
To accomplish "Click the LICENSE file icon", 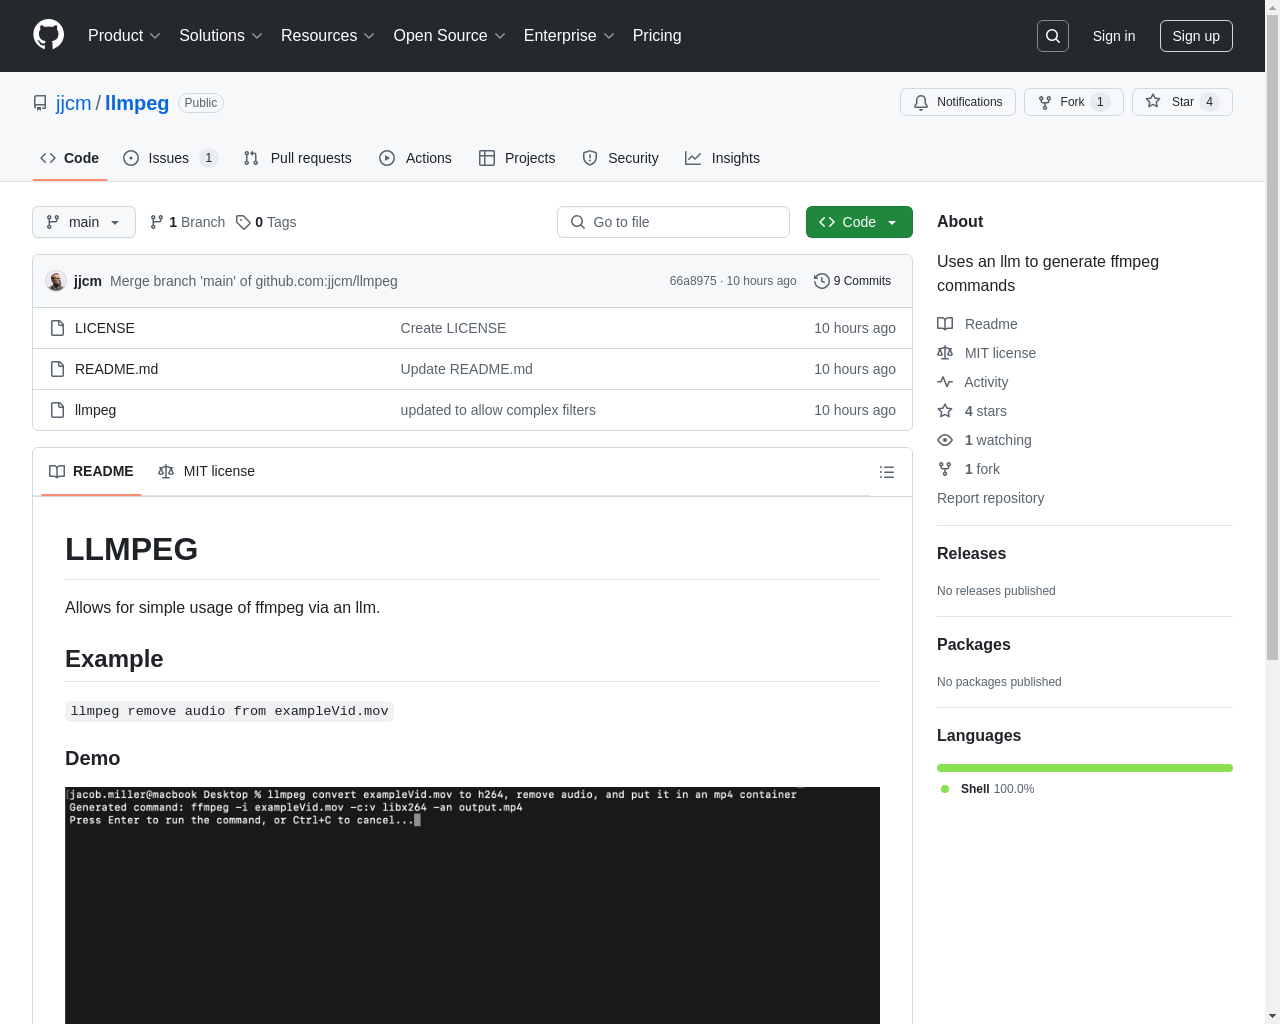I will tap(58, 328).
